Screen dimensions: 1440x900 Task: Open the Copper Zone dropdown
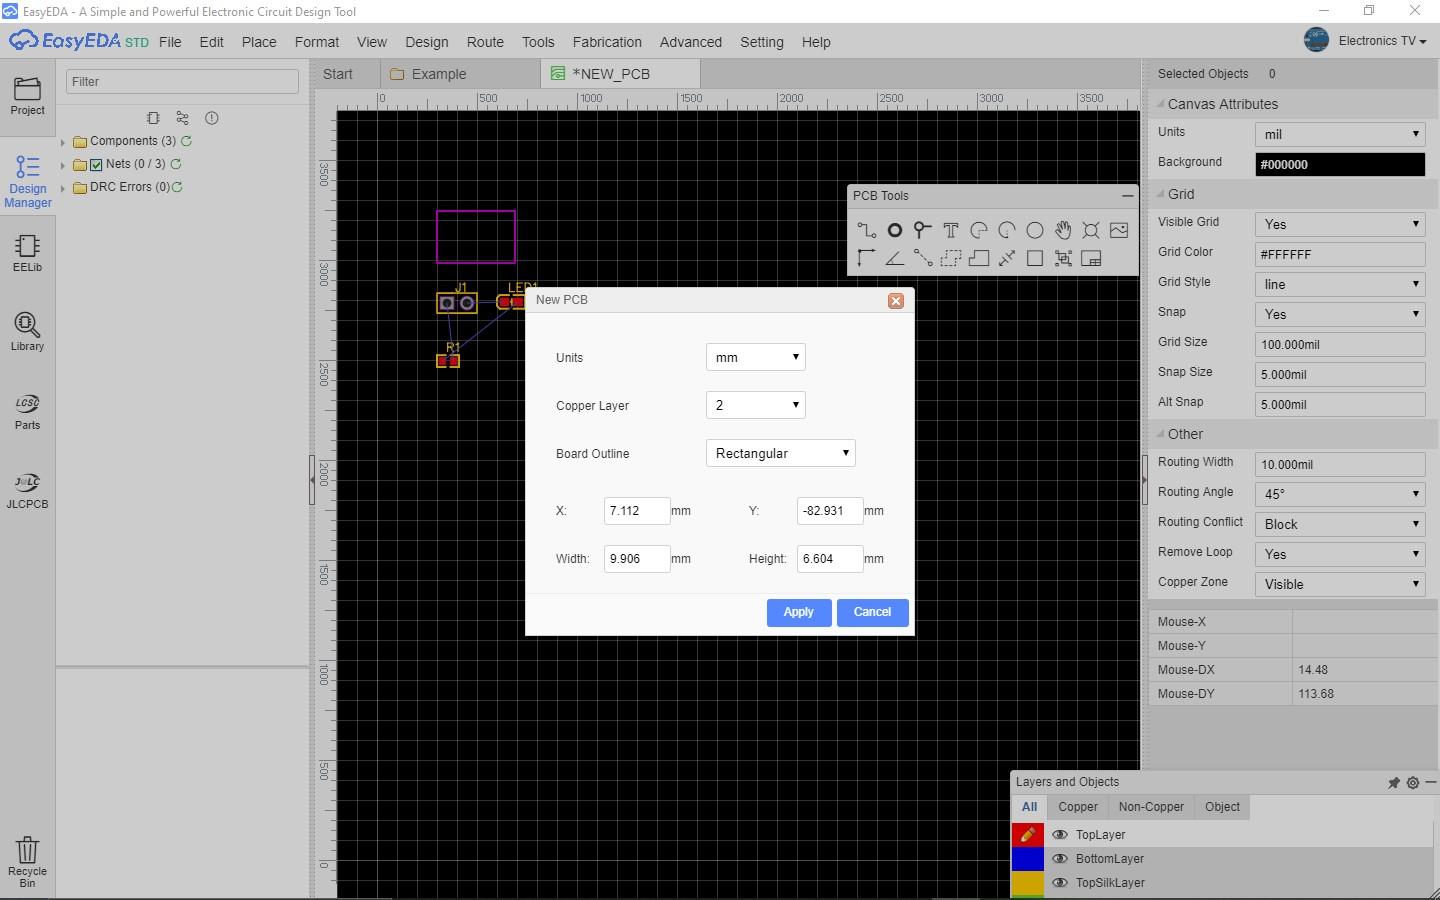(1340, 584)
